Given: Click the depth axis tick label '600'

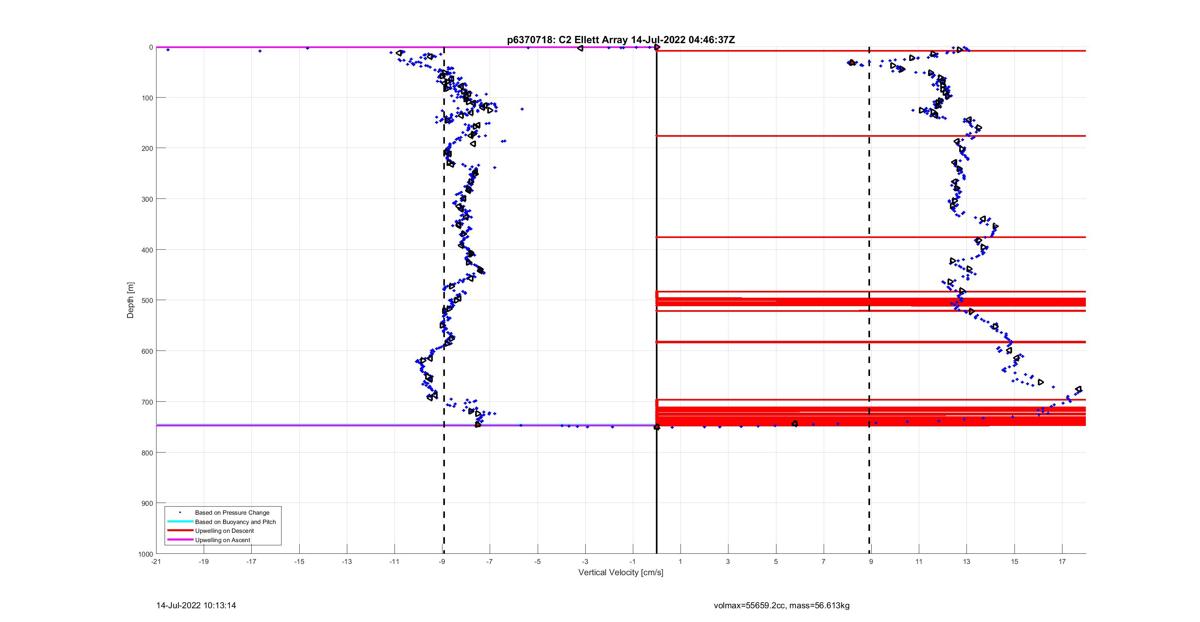Looking at the screenshot, I should tap(146, 351).
